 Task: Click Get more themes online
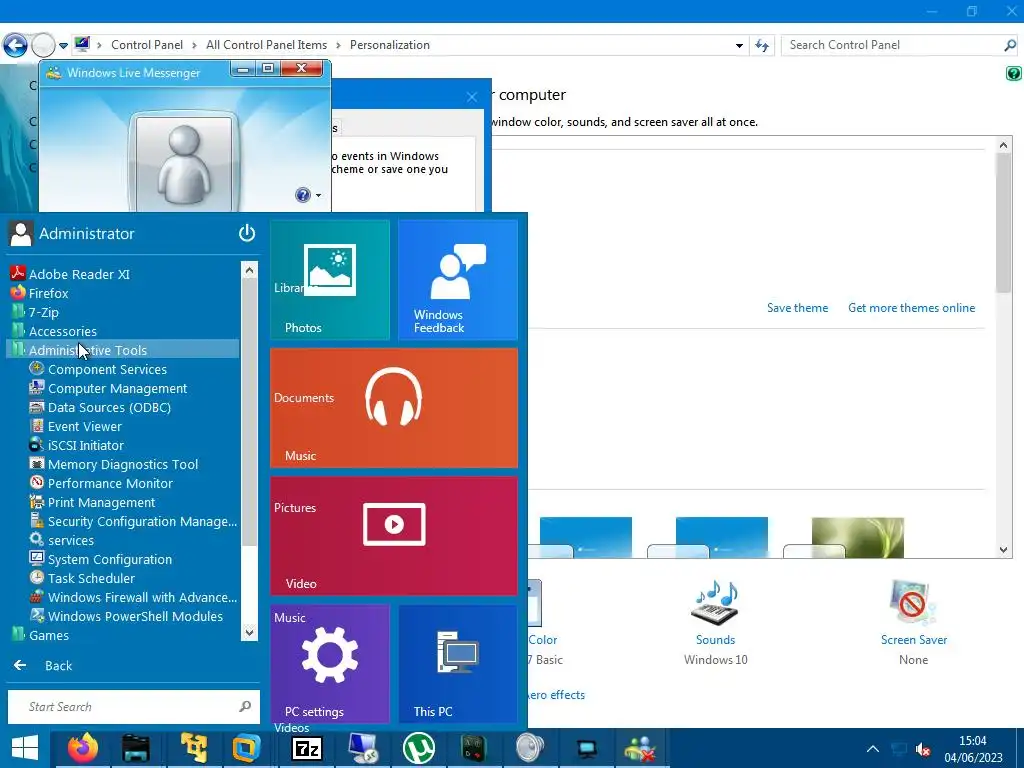(911, 308)
